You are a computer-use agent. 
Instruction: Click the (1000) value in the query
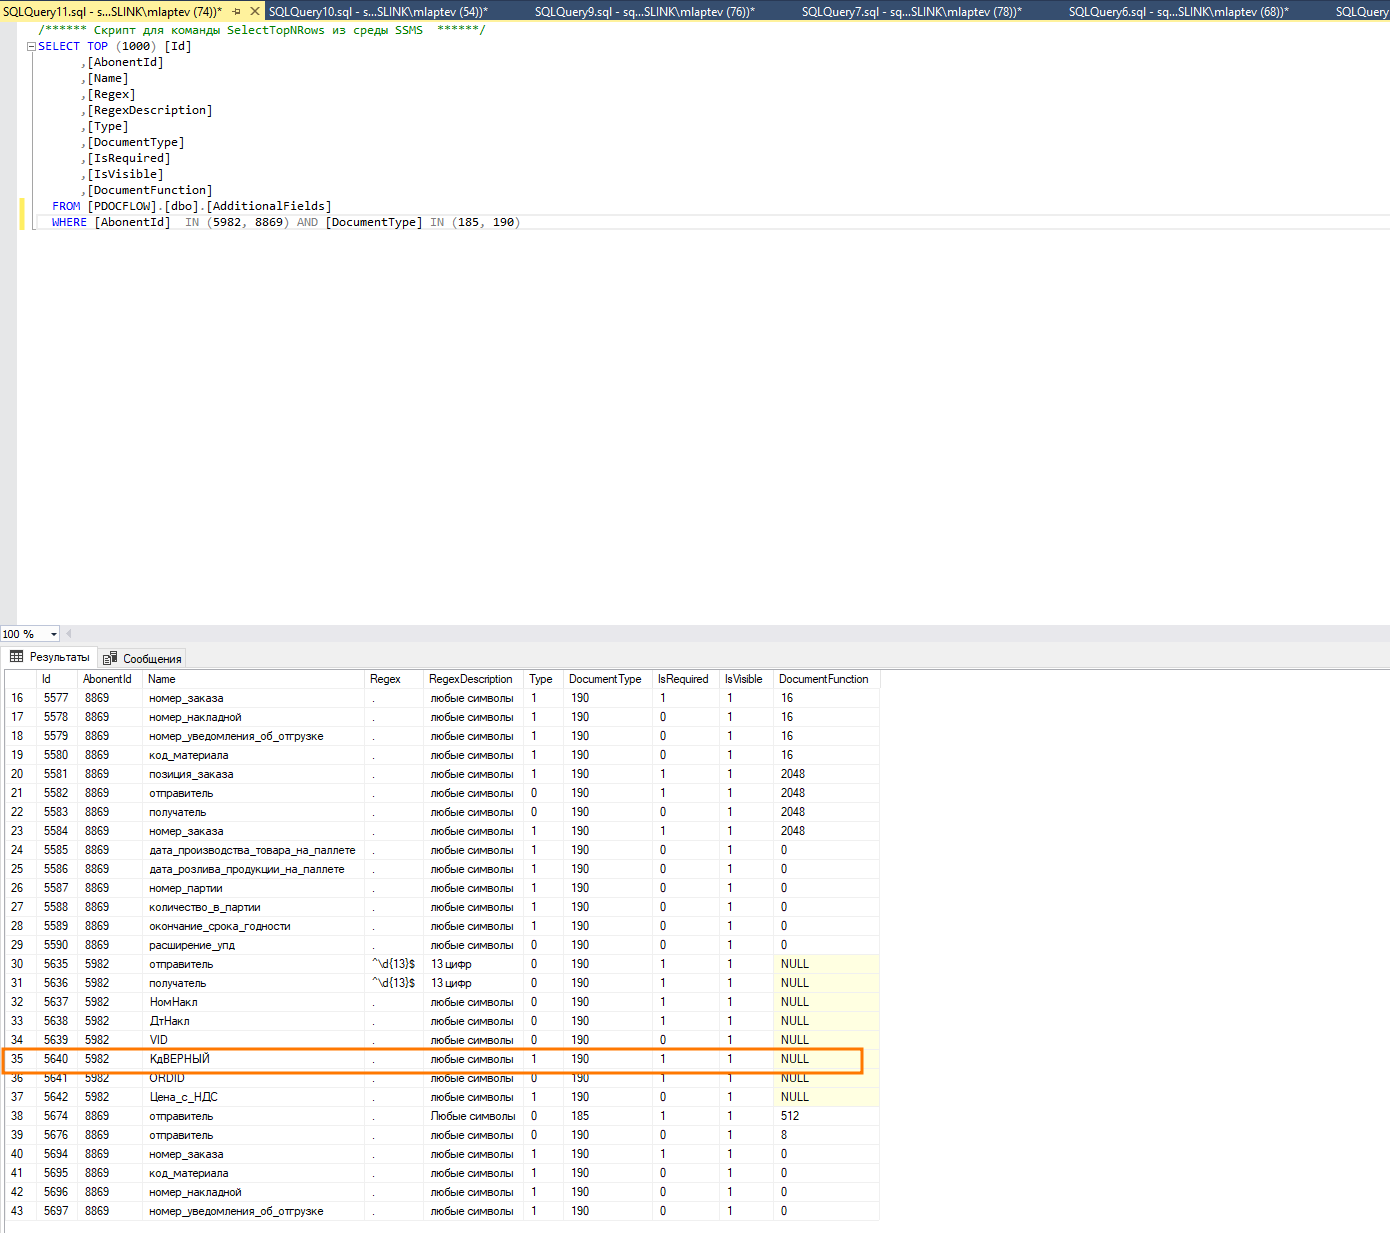tap(136, 46)
